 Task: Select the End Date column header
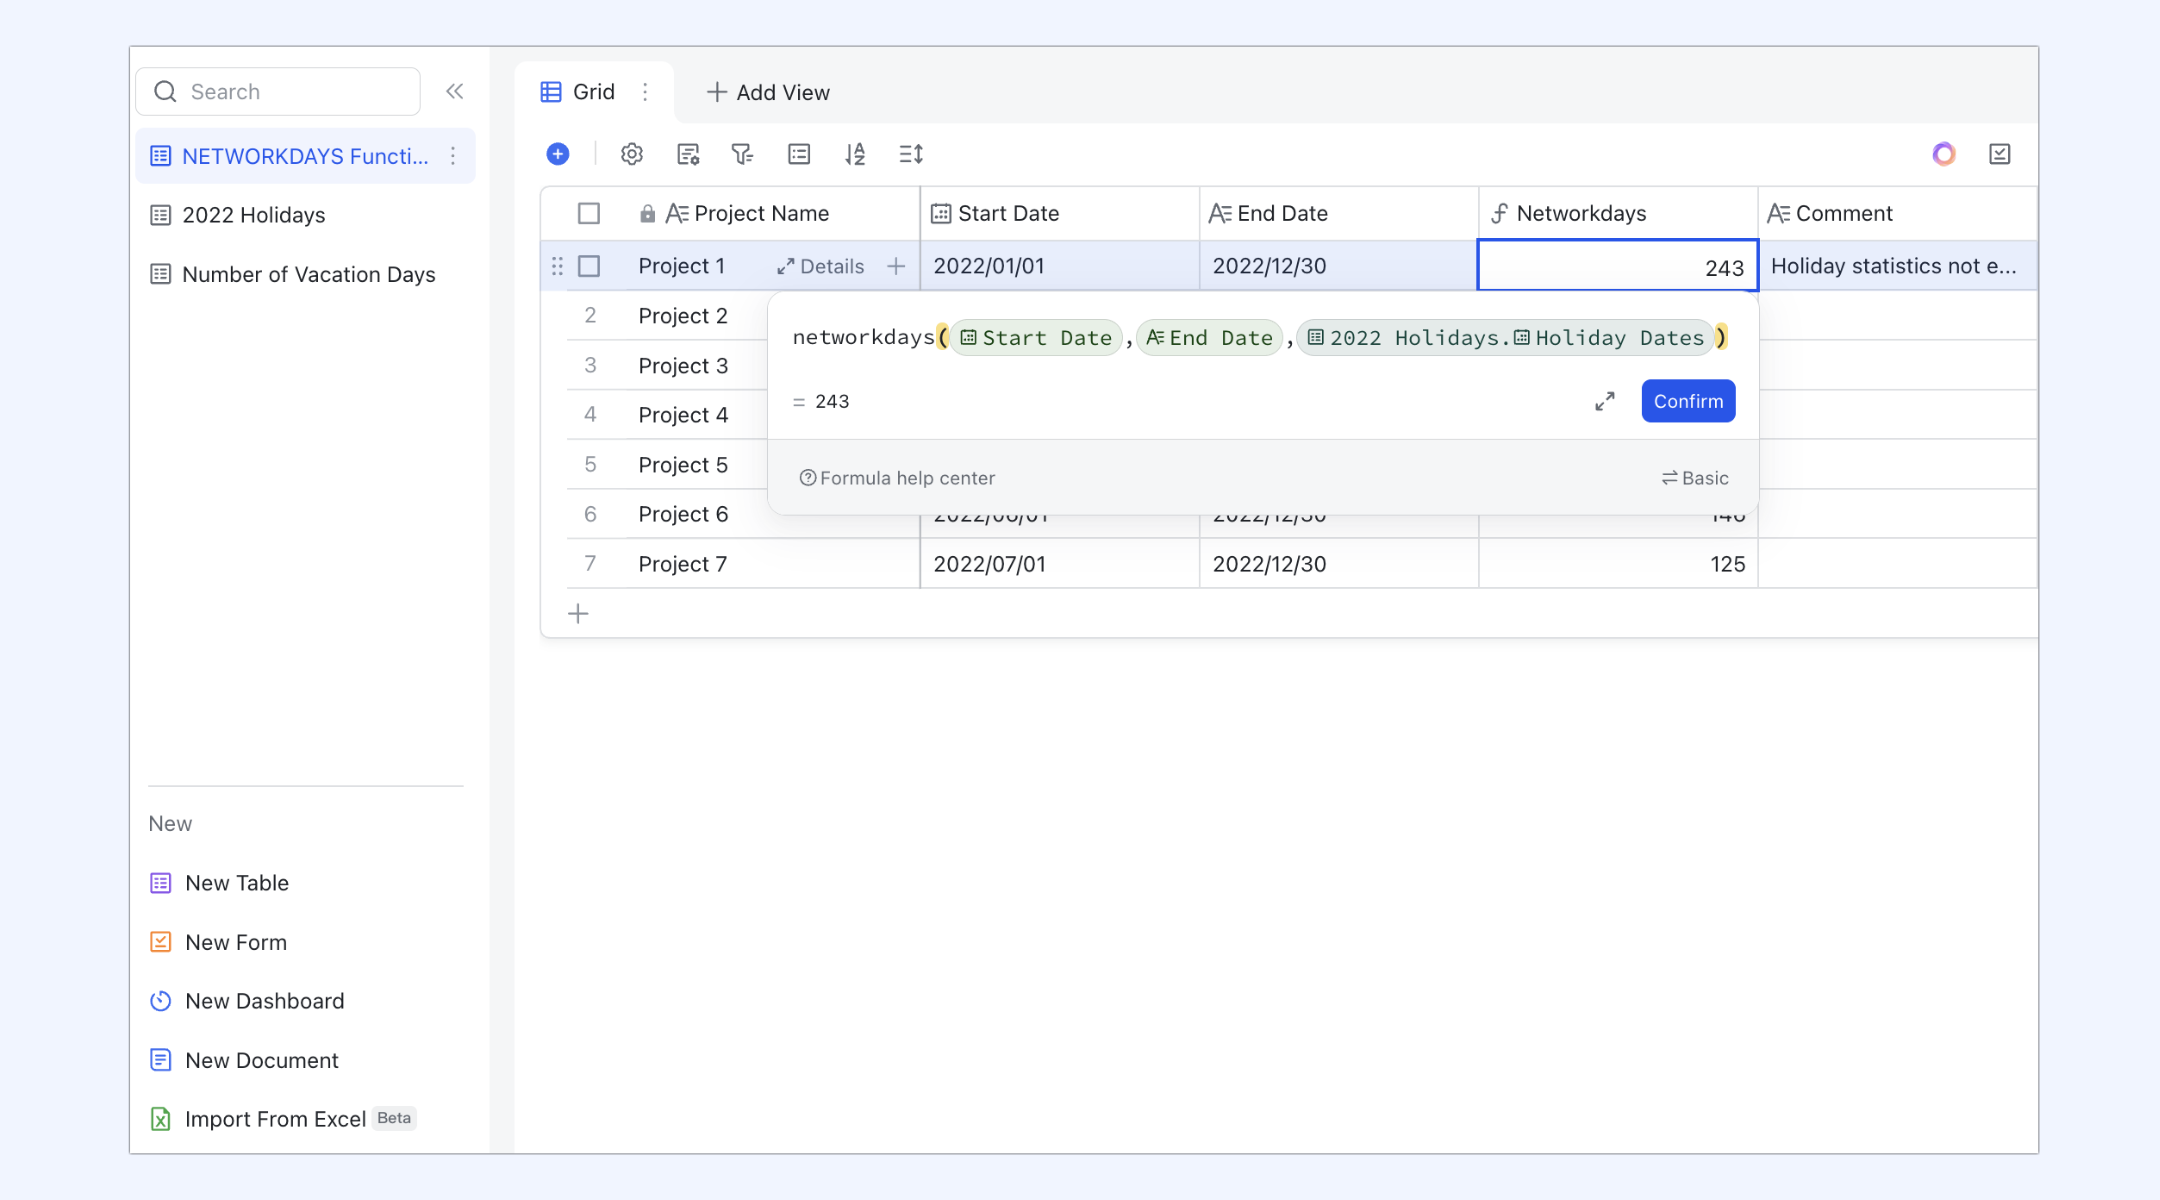(1339, 214)
